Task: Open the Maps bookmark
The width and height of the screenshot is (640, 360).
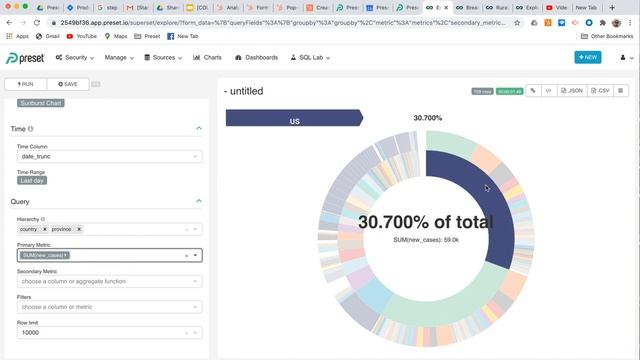Action: click(116, 36)
